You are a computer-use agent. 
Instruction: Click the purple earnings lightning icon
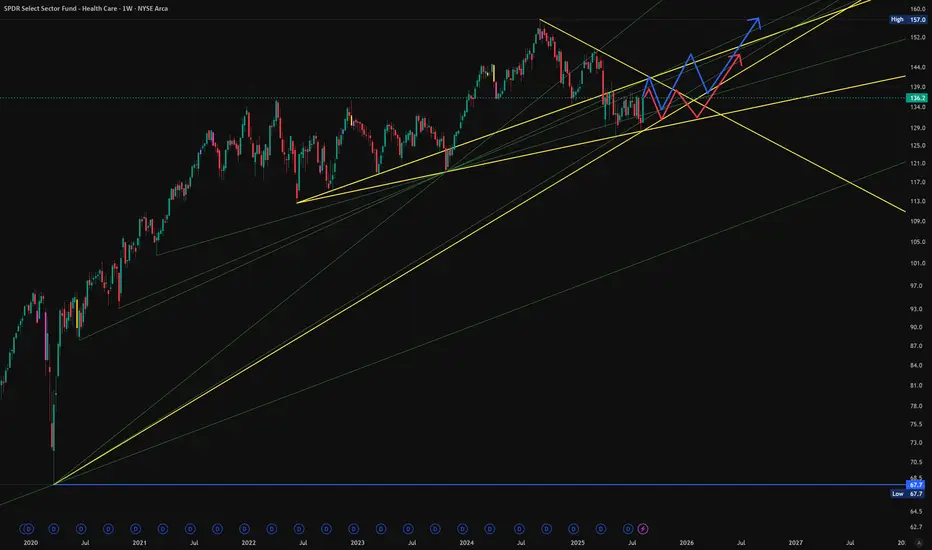[x=643, y=529]
